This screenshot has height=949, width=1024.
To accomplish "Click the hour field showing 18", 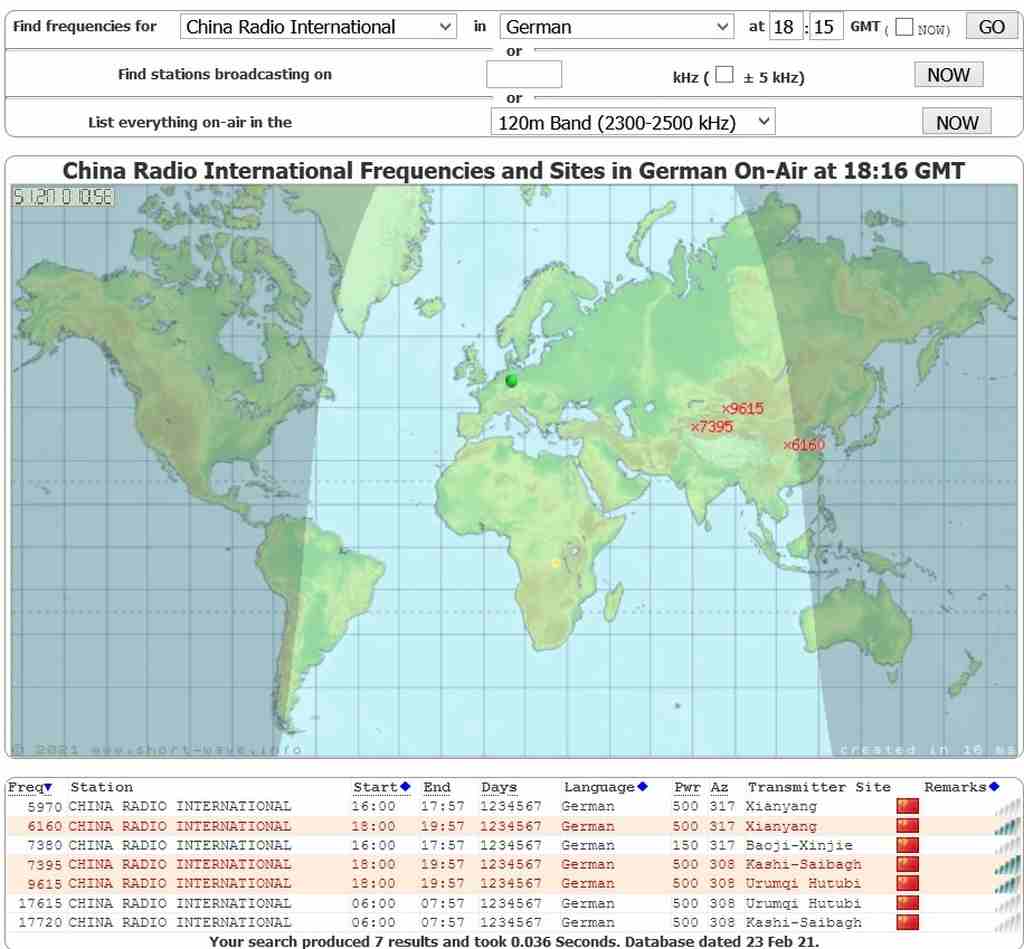I will 786,27.
